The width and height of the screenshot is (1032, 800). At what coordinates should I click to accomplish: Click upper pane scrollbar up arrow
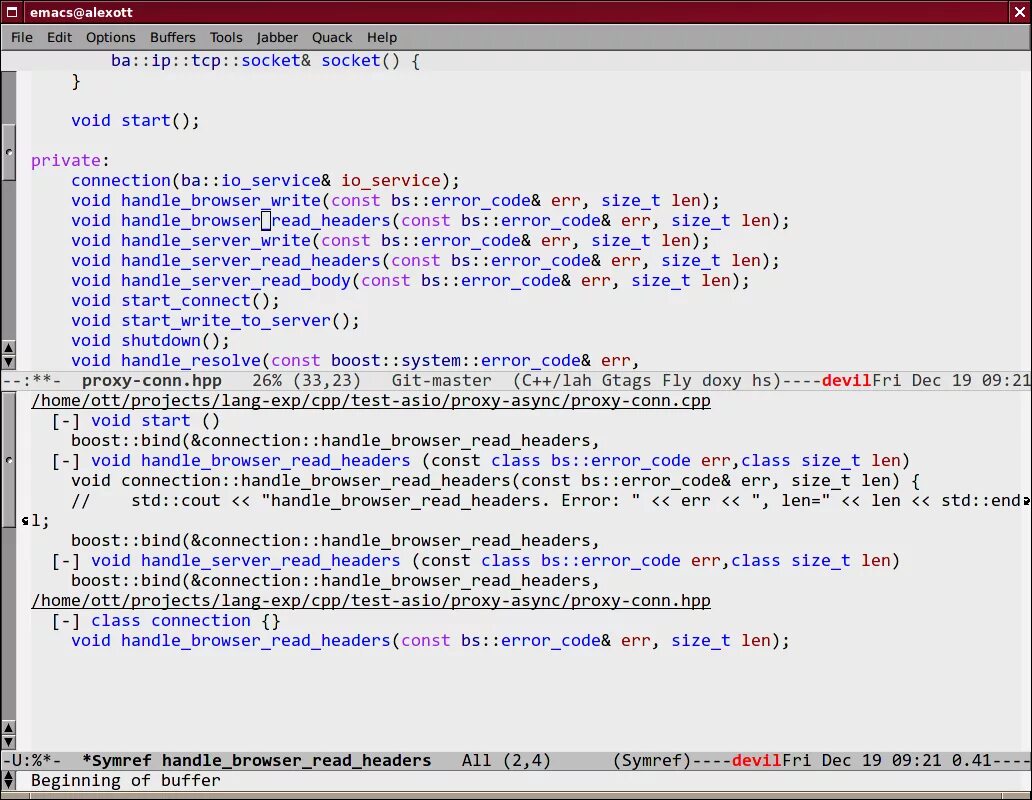9,347
